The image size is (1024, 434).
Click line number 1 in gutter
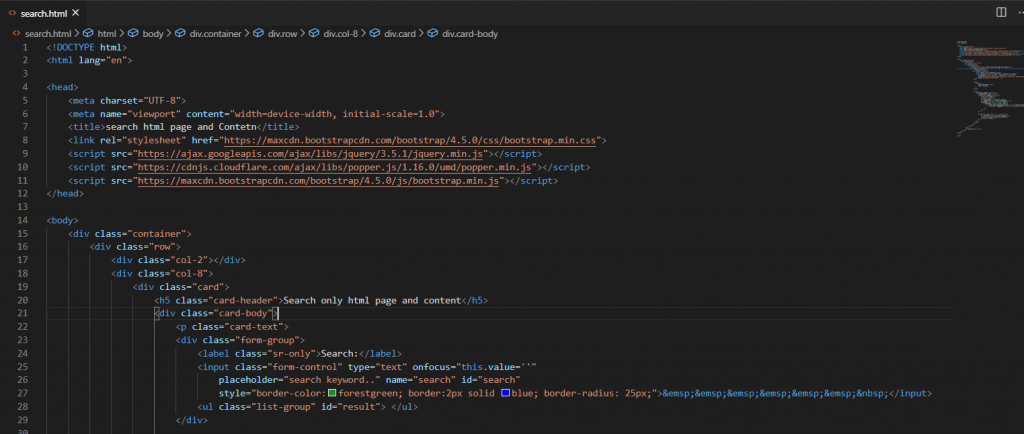coord(25,47)
